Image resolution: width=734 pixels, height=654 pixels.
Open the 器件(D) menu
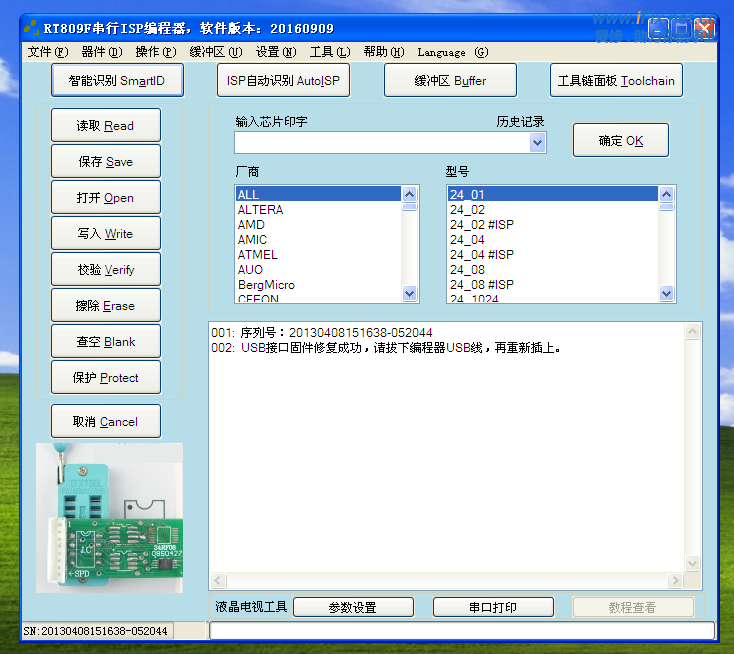click(x=102, y=52)
